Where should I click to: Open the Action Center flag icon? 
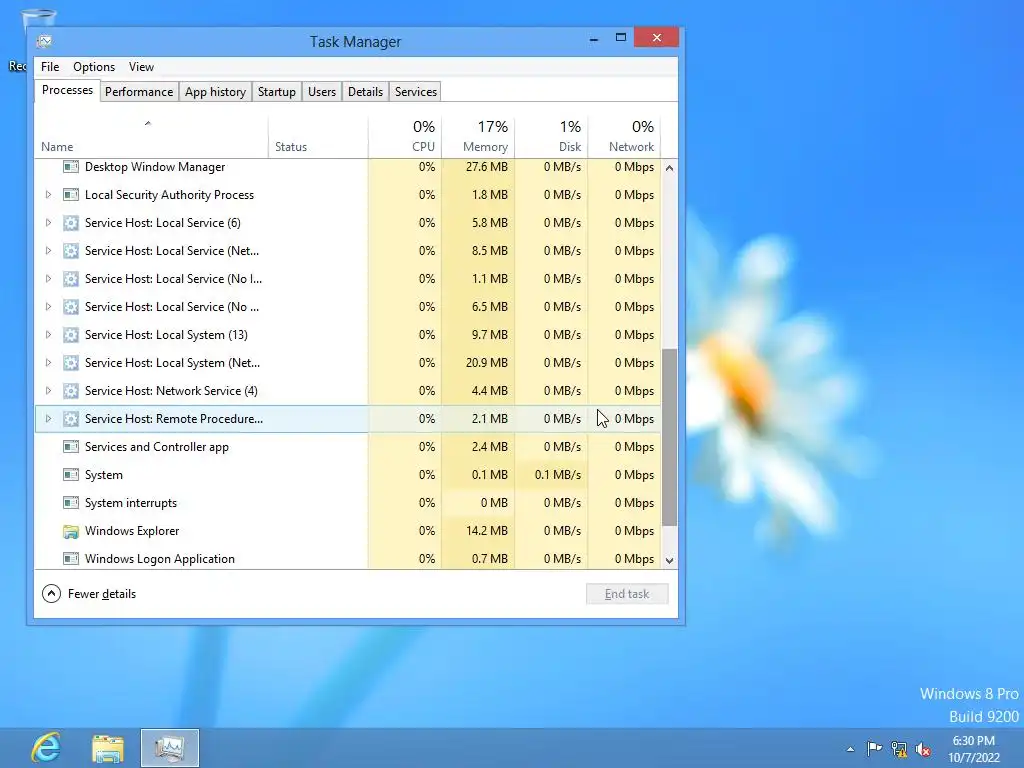coord(874,748)
